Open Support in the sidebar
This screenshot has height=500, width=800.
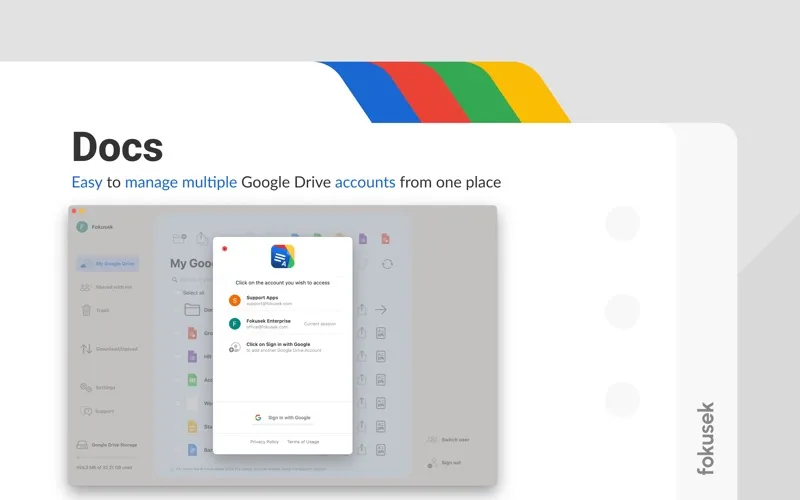point(97,411)
